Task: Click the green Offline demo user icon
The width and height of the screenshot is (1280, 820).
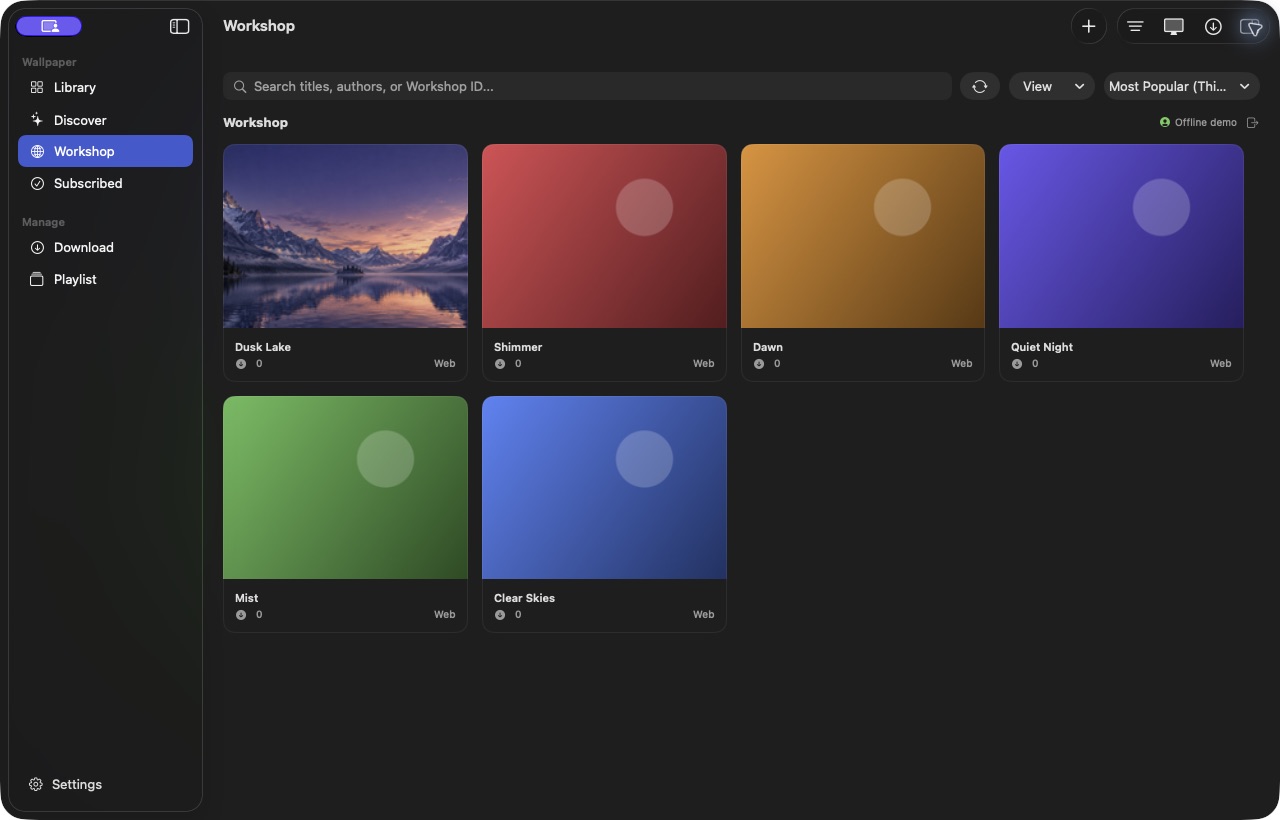Action: [x=1165, y=122]
